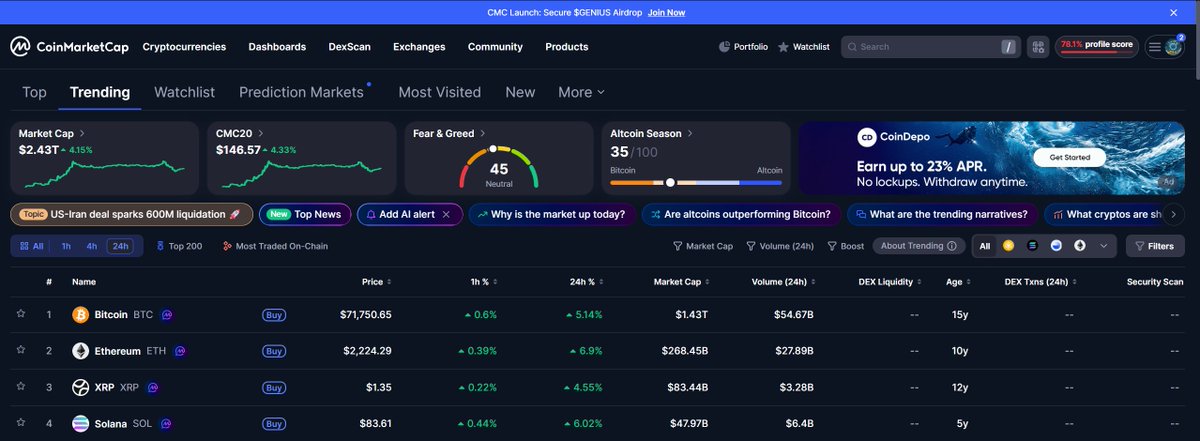
Task: Filter by Ethereum network icon
Action: (x=1080, y=246)
